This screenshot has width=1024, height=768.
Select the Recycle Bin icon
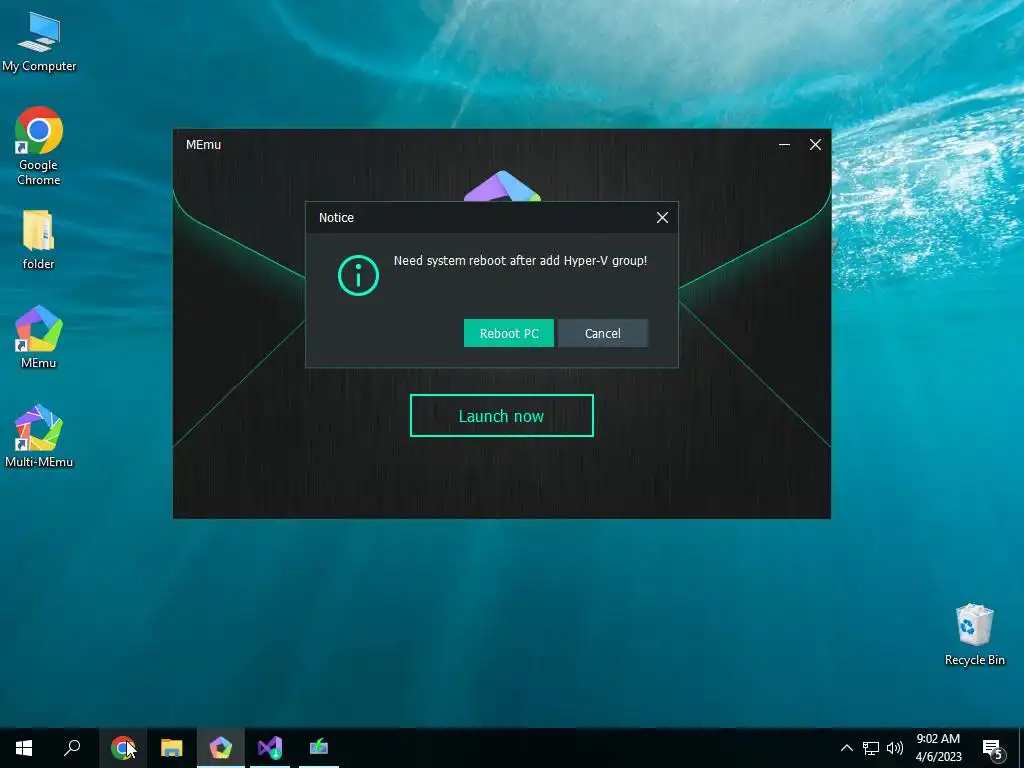point(974,635)
